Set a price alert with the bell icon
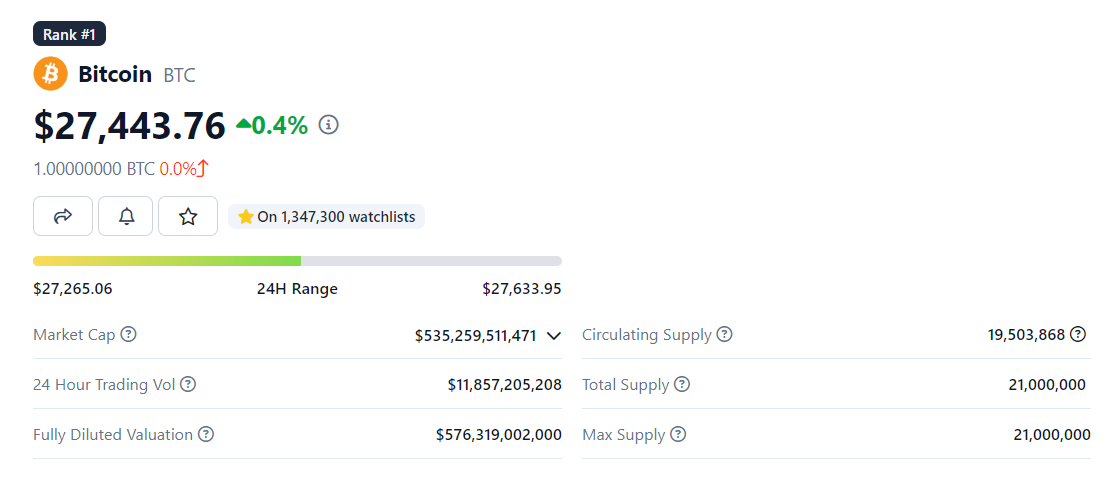Viewport: 1109px width, 488px height. pos(126,216)
